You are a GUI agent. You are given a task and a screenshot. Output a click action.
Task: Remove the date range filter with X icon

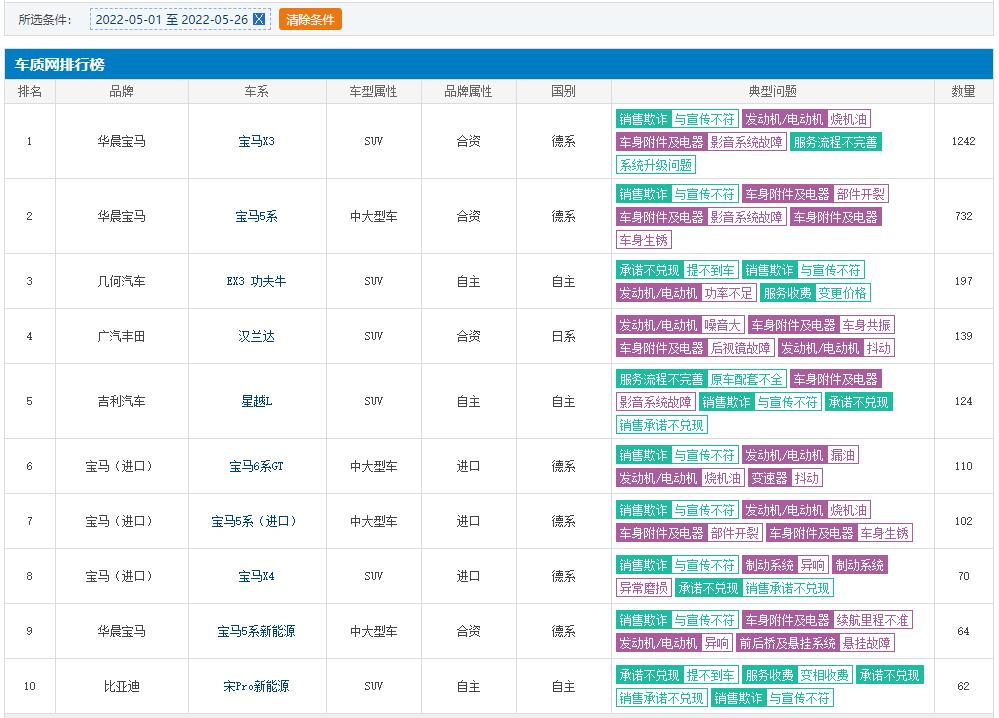point(259,19)
